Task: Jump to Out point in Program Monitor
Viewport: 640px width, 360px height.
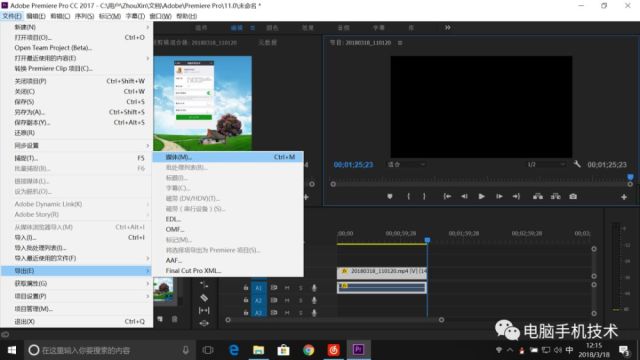Action: (x=516, y=196)
